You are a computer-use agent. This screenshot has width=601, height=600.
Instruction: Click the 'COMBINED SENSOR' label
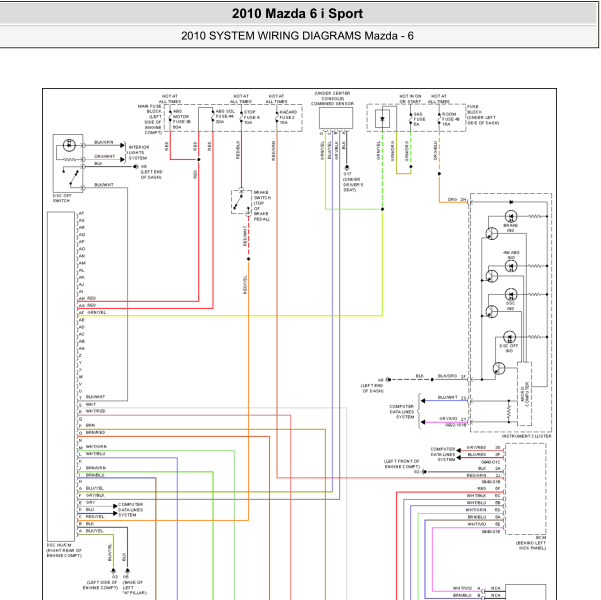(332, 104)
